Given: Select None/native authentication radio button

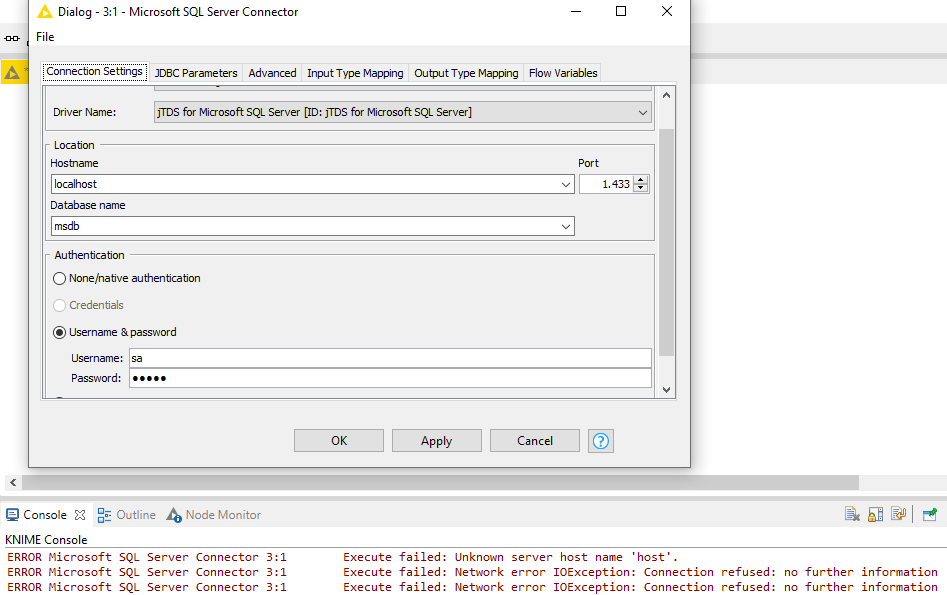Looking at the screenshot, I should (x=60, y=279).
